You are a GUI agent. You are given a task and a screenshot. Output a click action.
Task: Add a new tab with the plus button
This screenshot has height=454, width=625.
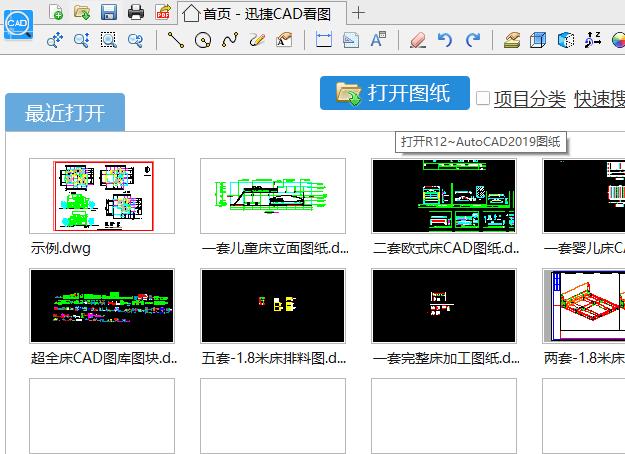pos(358,13)
